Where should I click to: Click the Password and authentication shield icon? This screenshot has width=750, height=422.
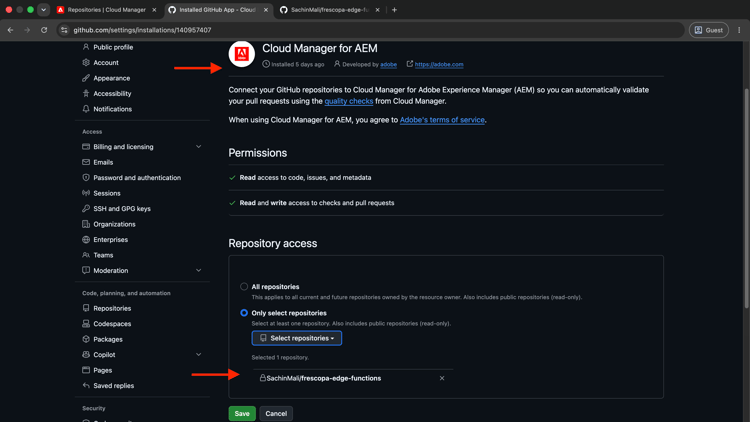pyautogui.click(x=86, y=178)
